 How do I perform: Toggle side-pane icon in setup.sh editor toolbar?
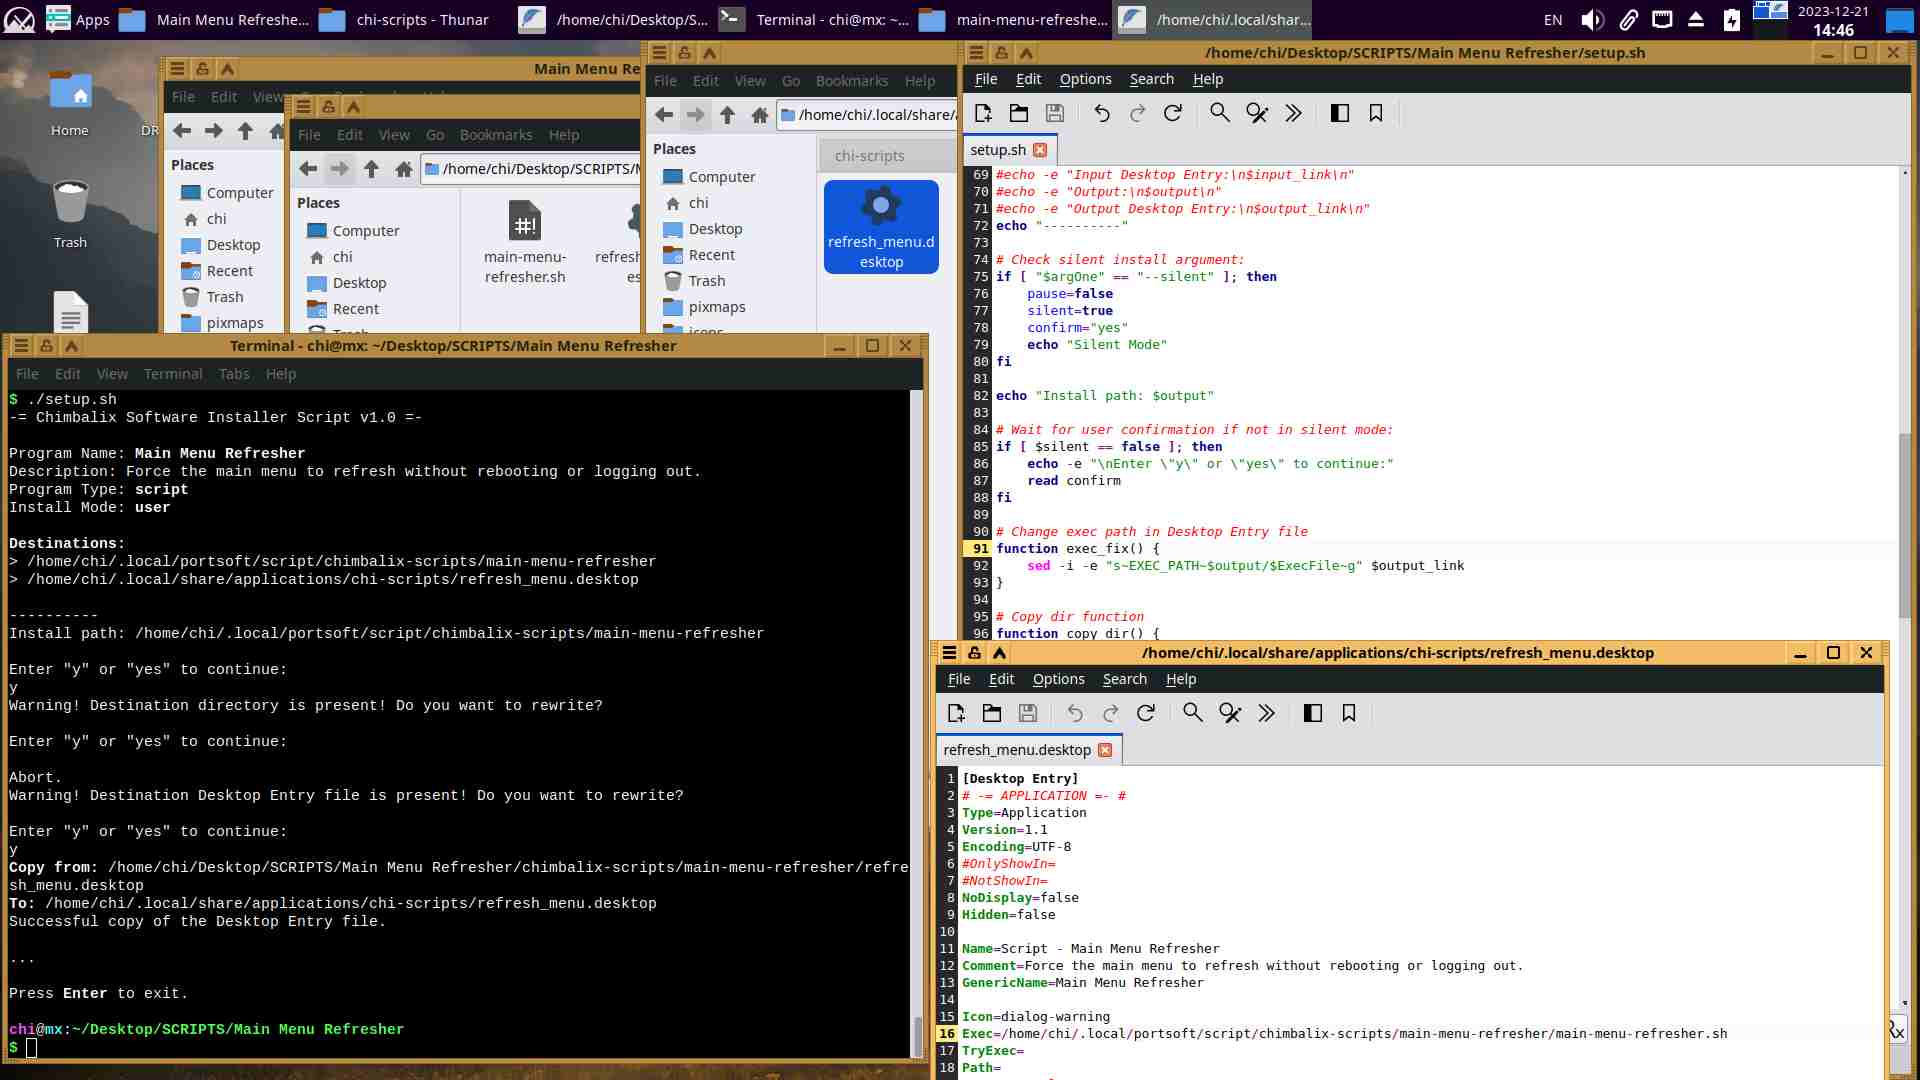click(1340, 113)
